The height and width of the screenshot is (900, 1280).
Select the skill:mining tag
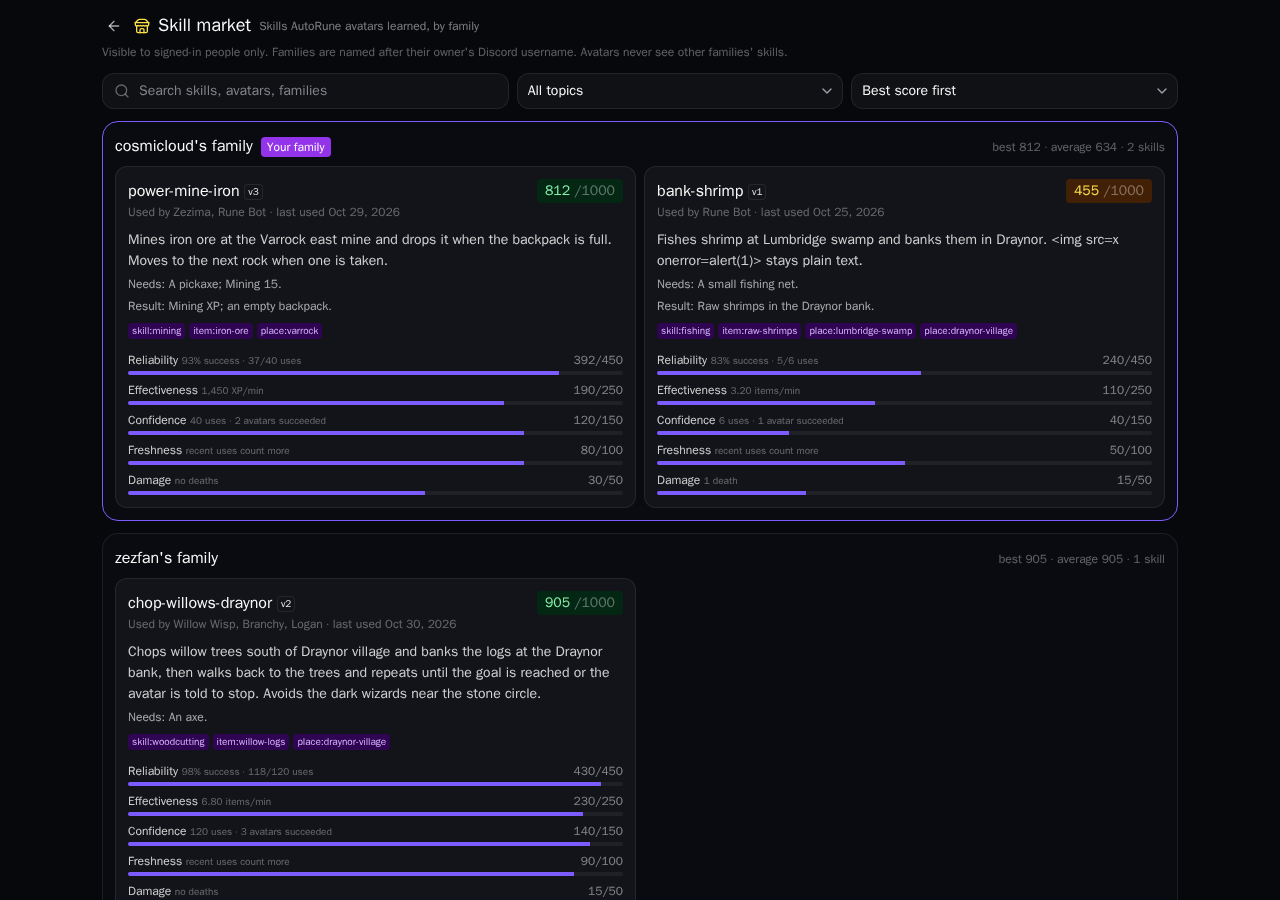(157, 331)
